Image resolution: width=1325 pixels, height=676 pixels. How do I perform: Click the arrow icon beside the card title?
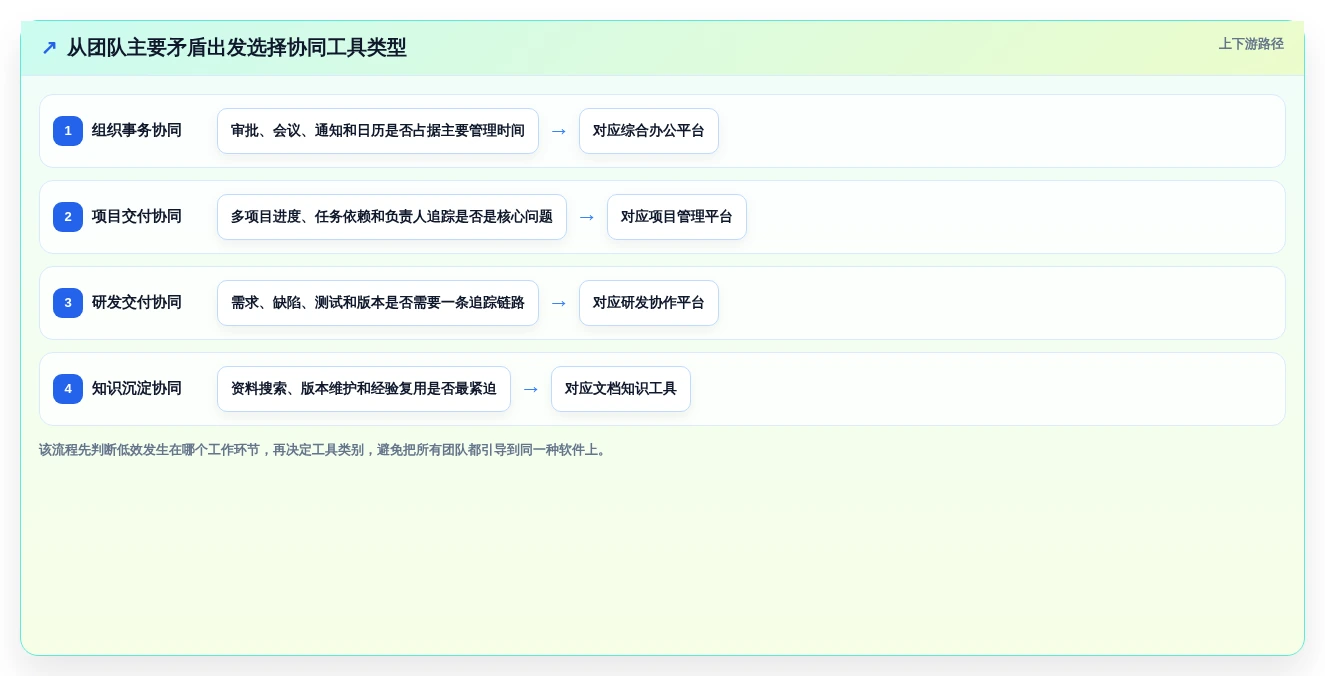[49, 48]
